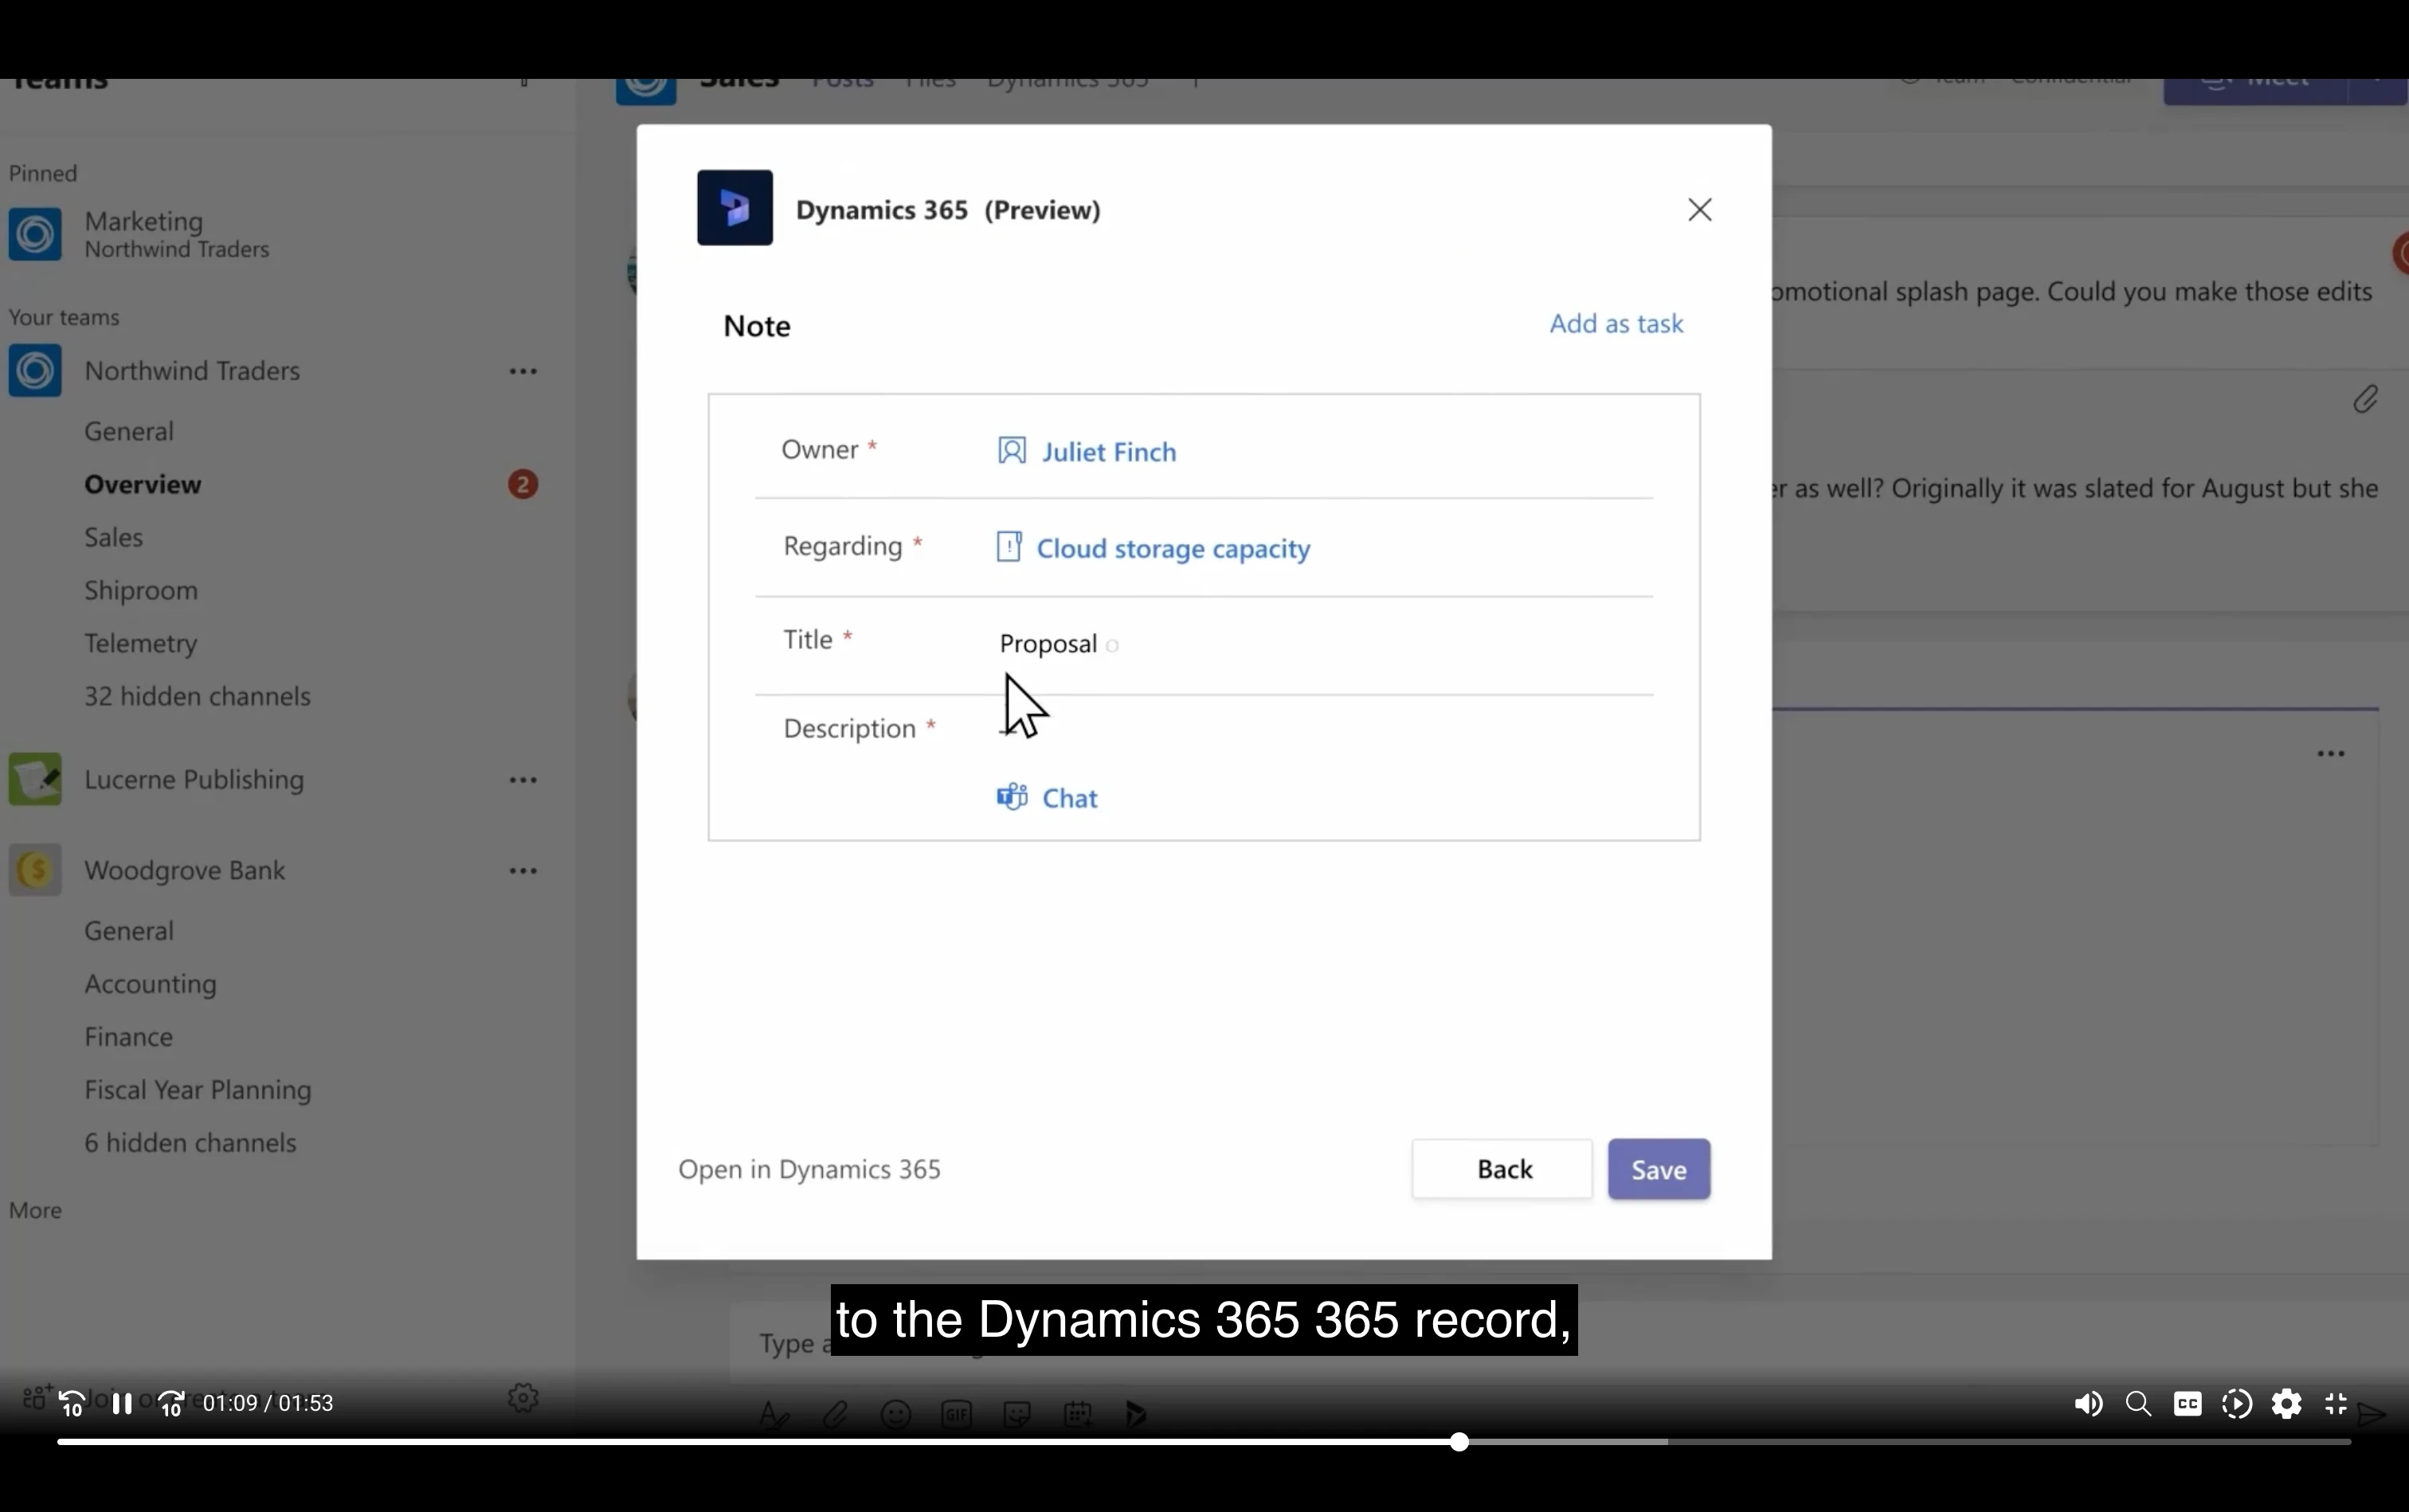Open the Shiproom channel

pos(141,591)
